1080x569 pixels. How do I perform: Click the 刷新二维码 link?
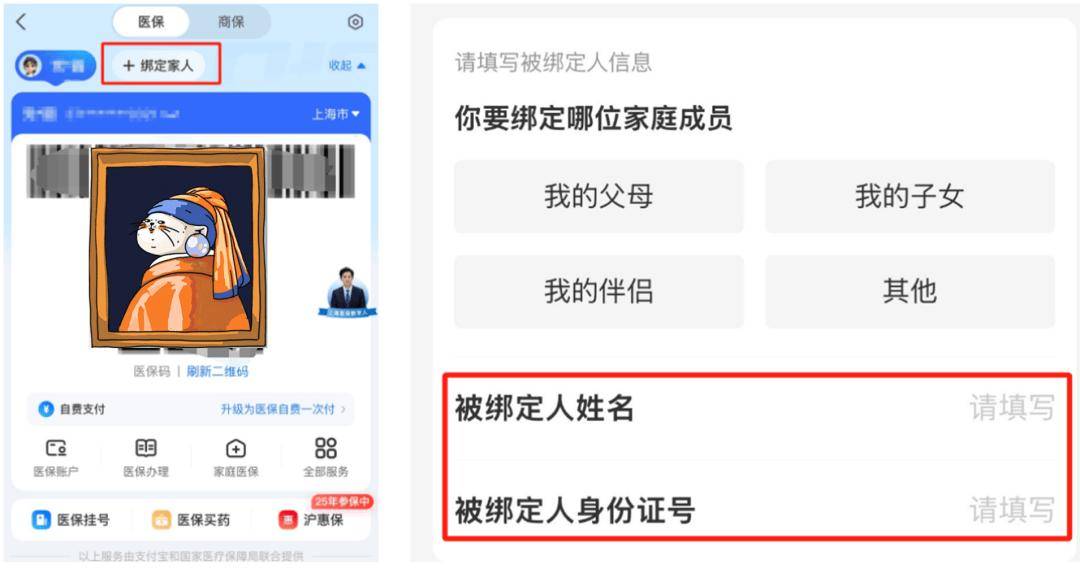(x=218, y=371)
